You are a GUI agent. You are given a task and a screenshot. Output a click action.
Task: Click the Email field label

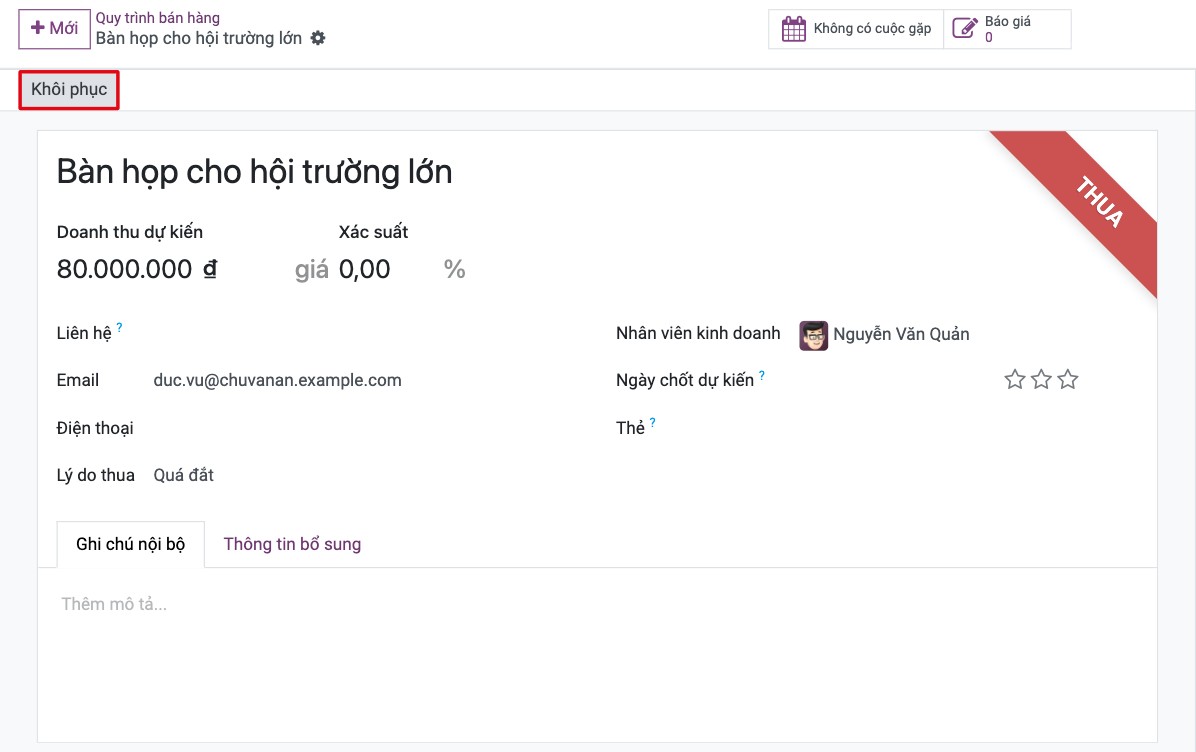(78, 380)
